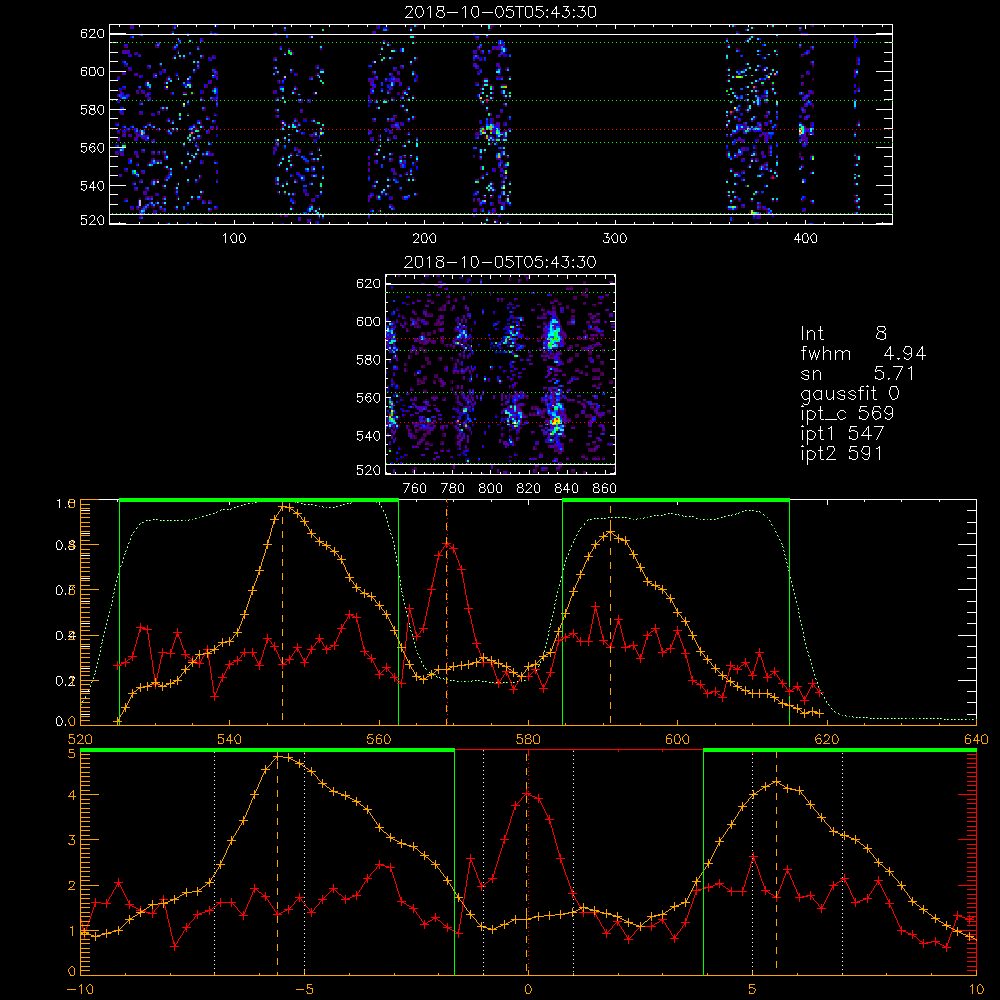Click the orange peak near -5 in lower plot

[x=278, y=757]
